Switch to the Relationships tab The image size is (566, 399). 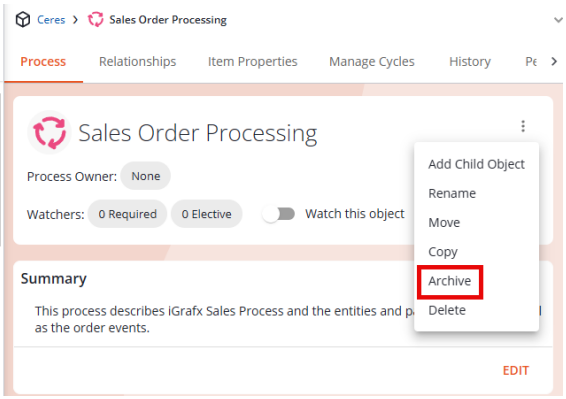click(138, 61)
